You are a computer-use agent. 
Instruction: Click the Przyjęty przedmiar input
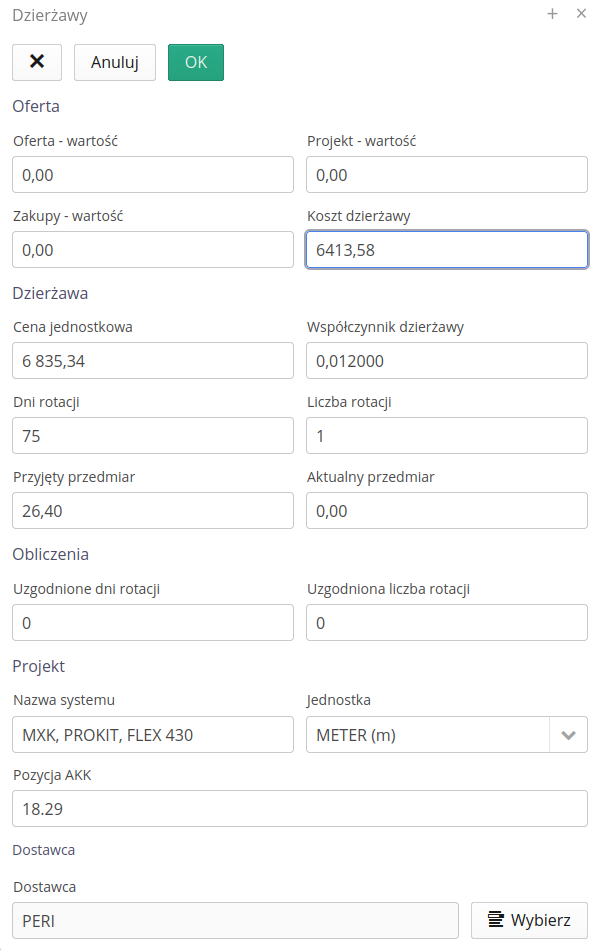153,511
